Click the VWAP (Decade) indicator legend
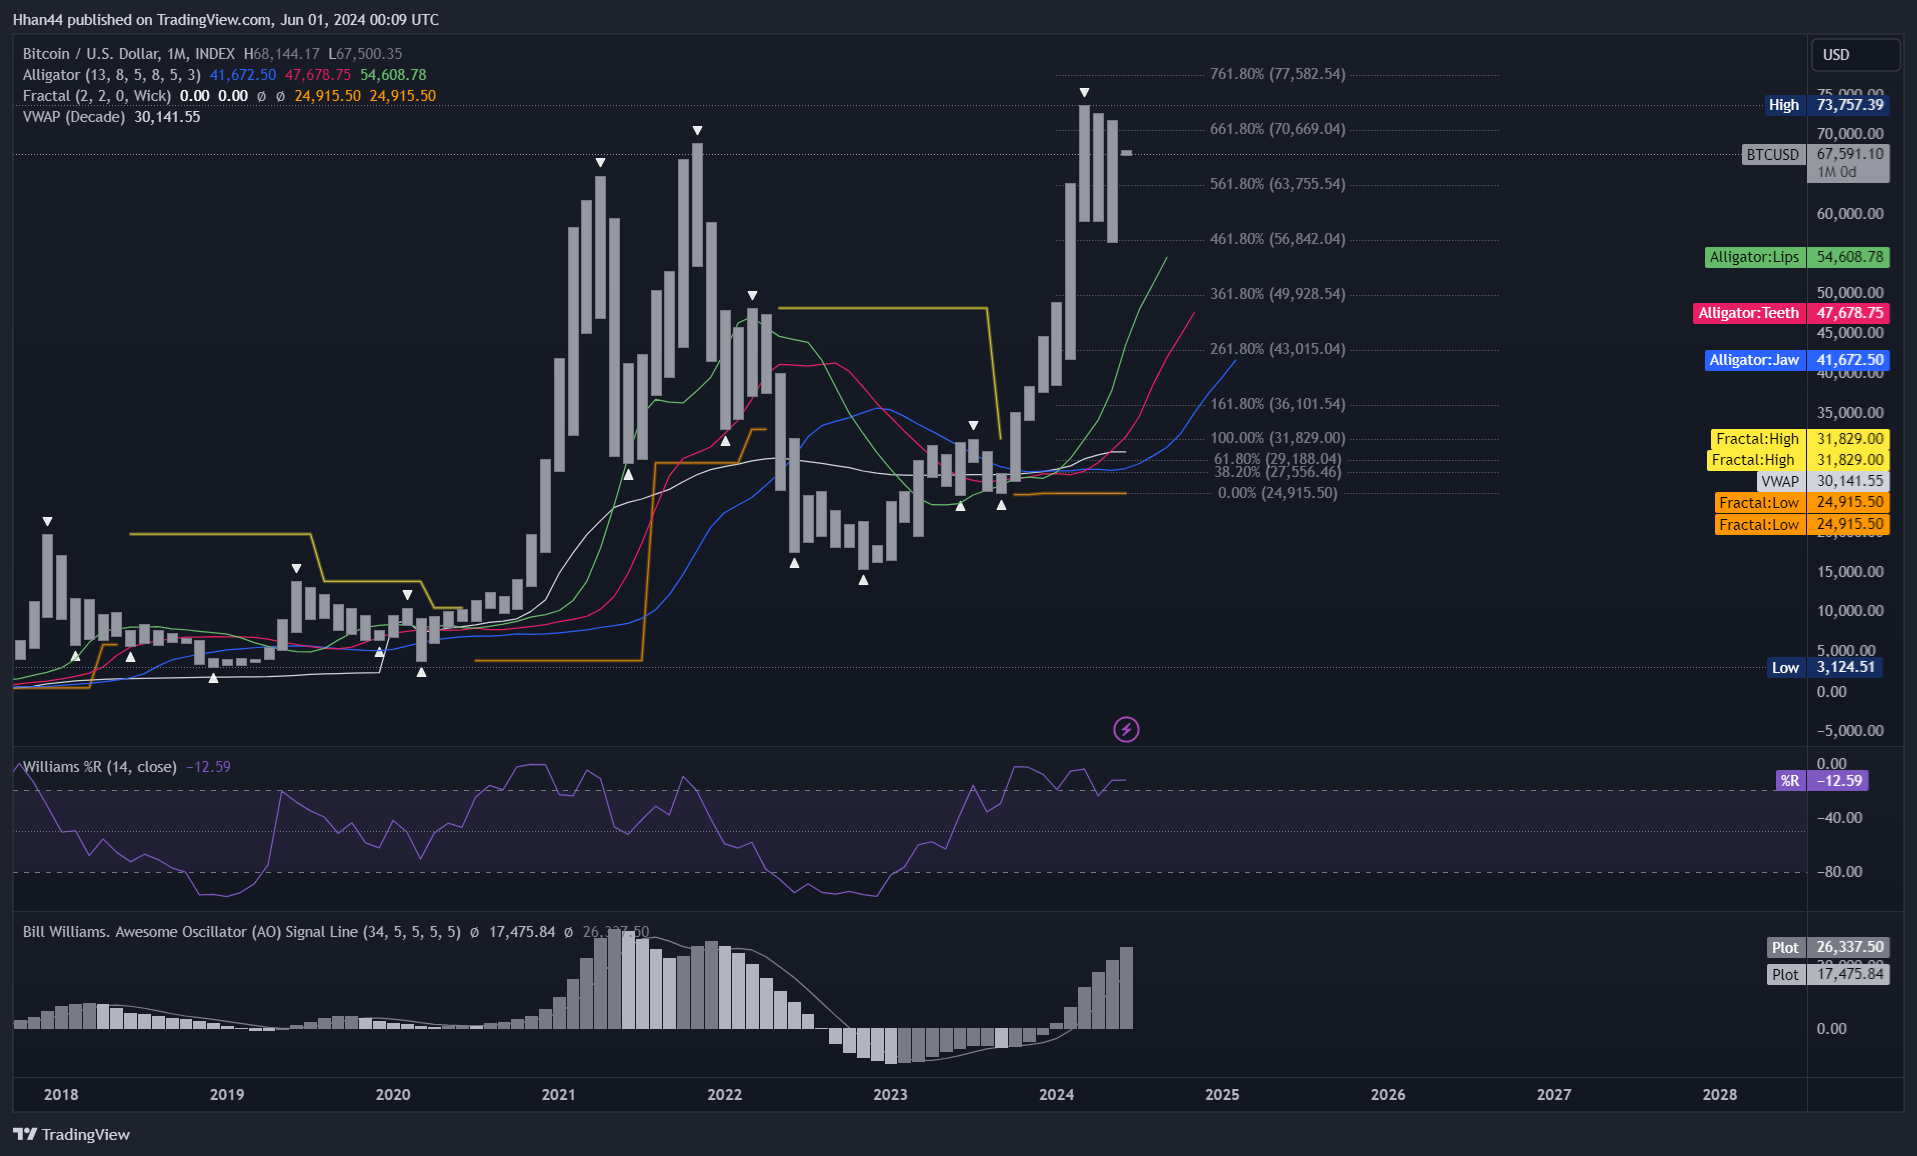1917x1156 pixels. (x=74, y=117)
